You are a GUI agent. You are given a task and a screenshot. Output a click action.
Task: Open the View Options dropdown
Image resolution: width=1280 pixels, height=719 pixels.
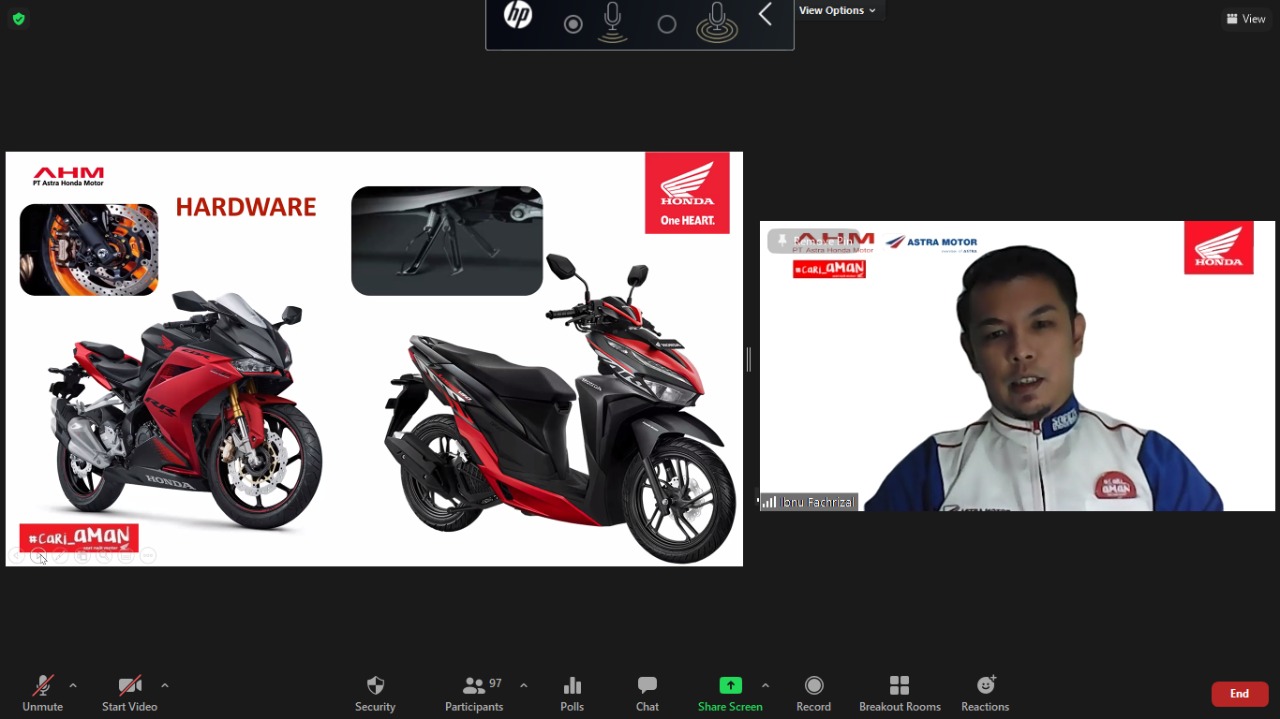click(837, 11)
